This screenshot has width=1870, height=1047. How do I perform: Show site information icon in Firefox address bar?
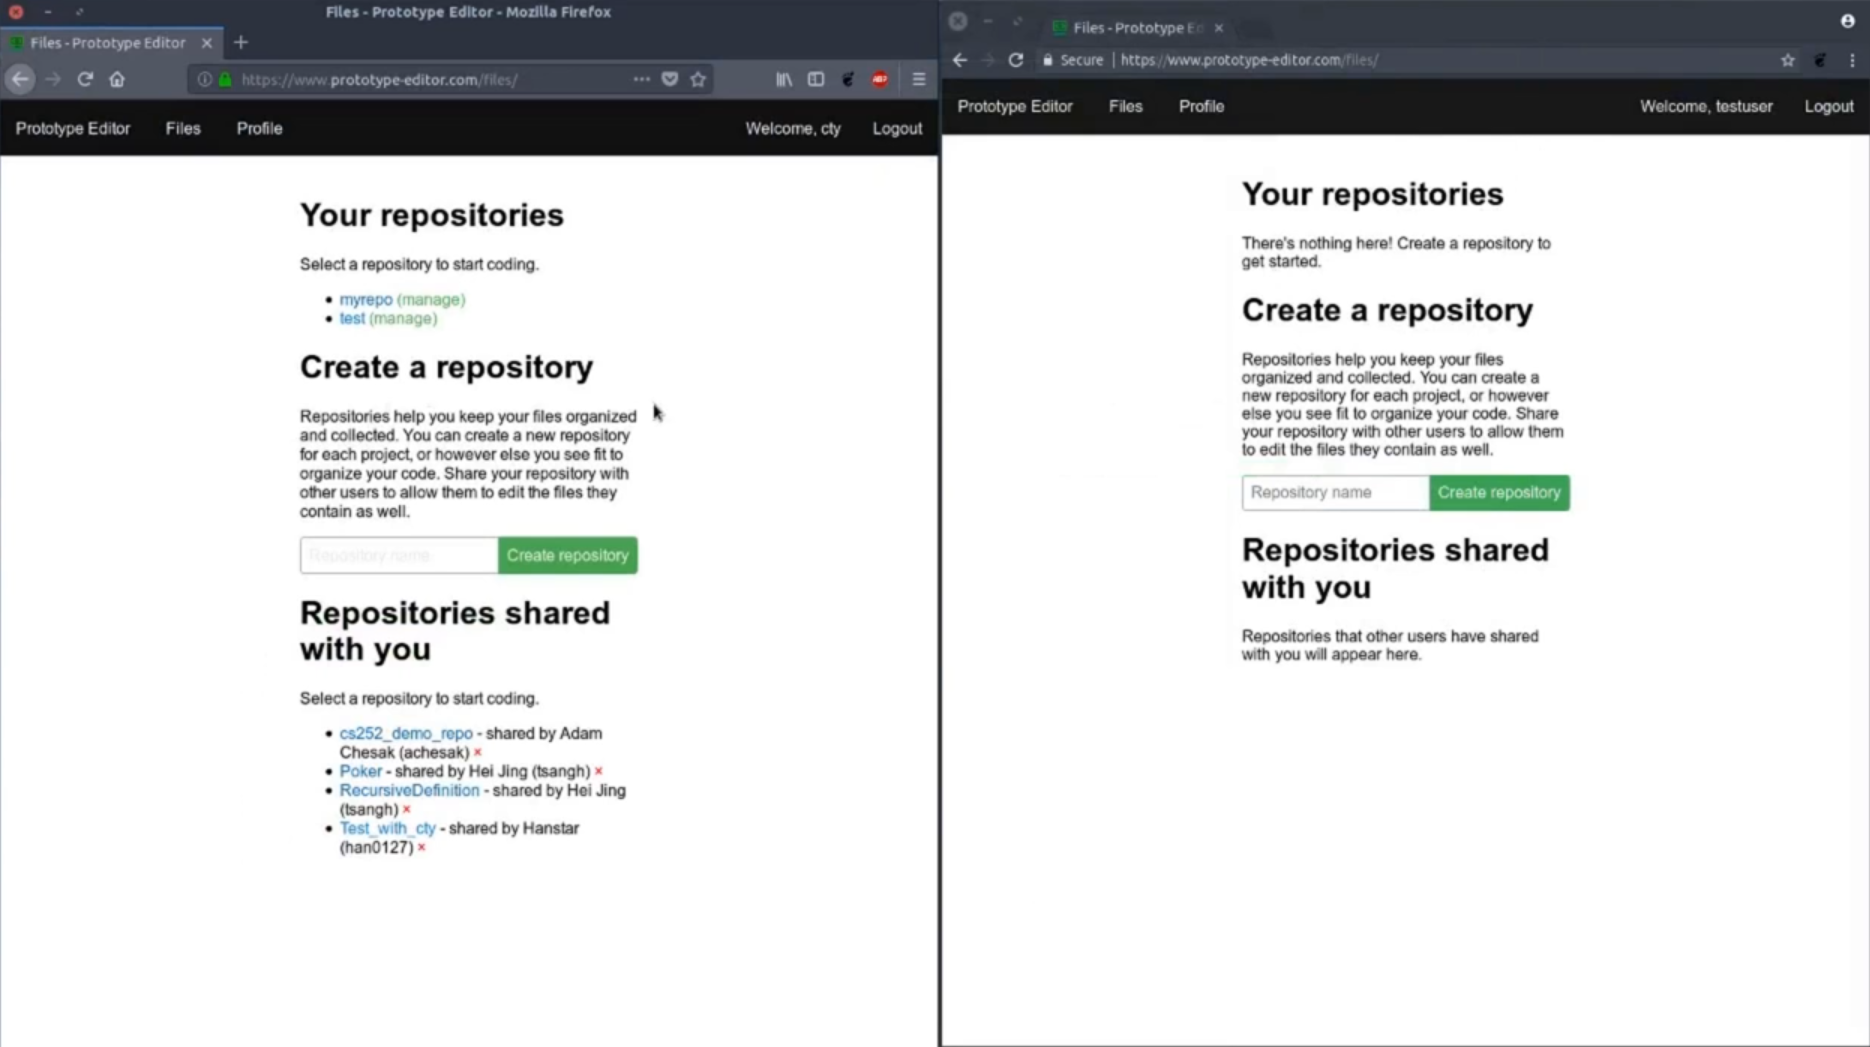point(204,79)
